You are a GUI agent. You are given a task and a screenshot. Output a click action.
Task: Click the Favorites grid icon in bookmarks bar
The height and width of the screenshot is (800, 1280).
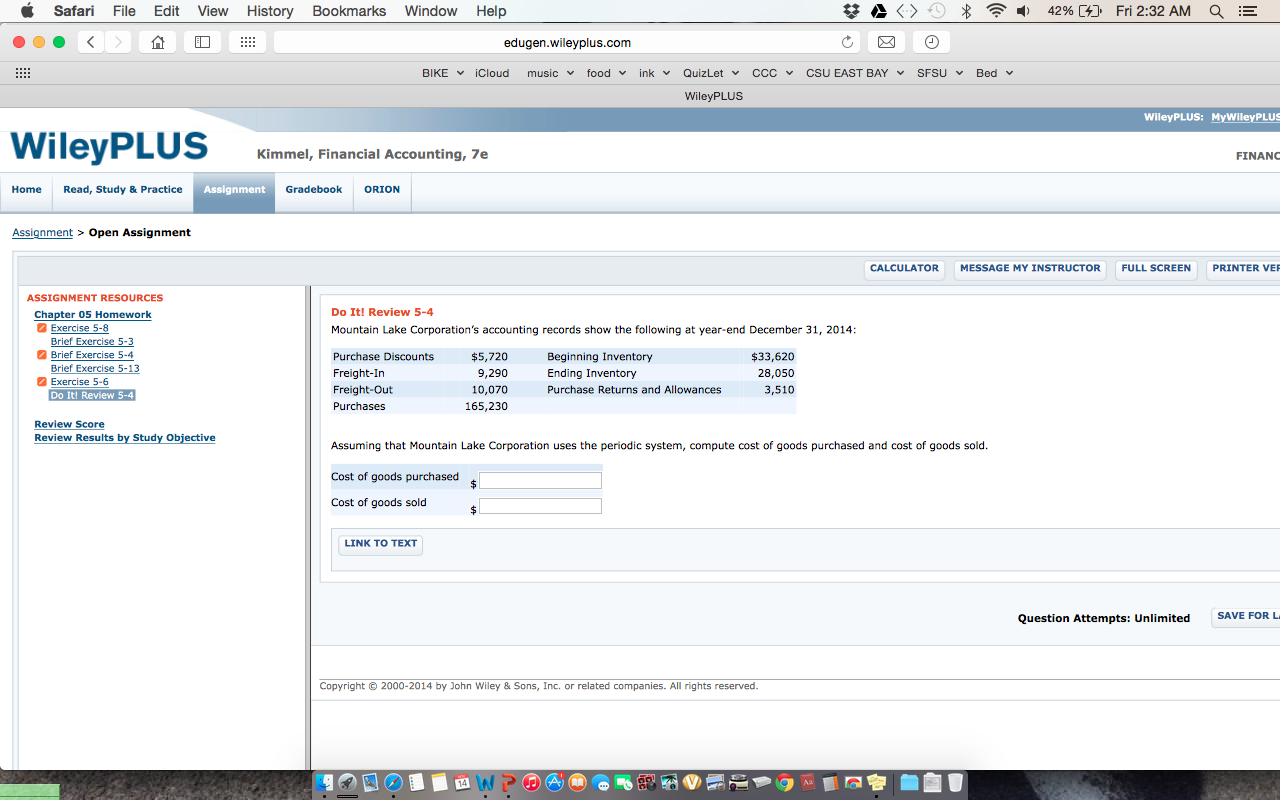coord(22,73)
